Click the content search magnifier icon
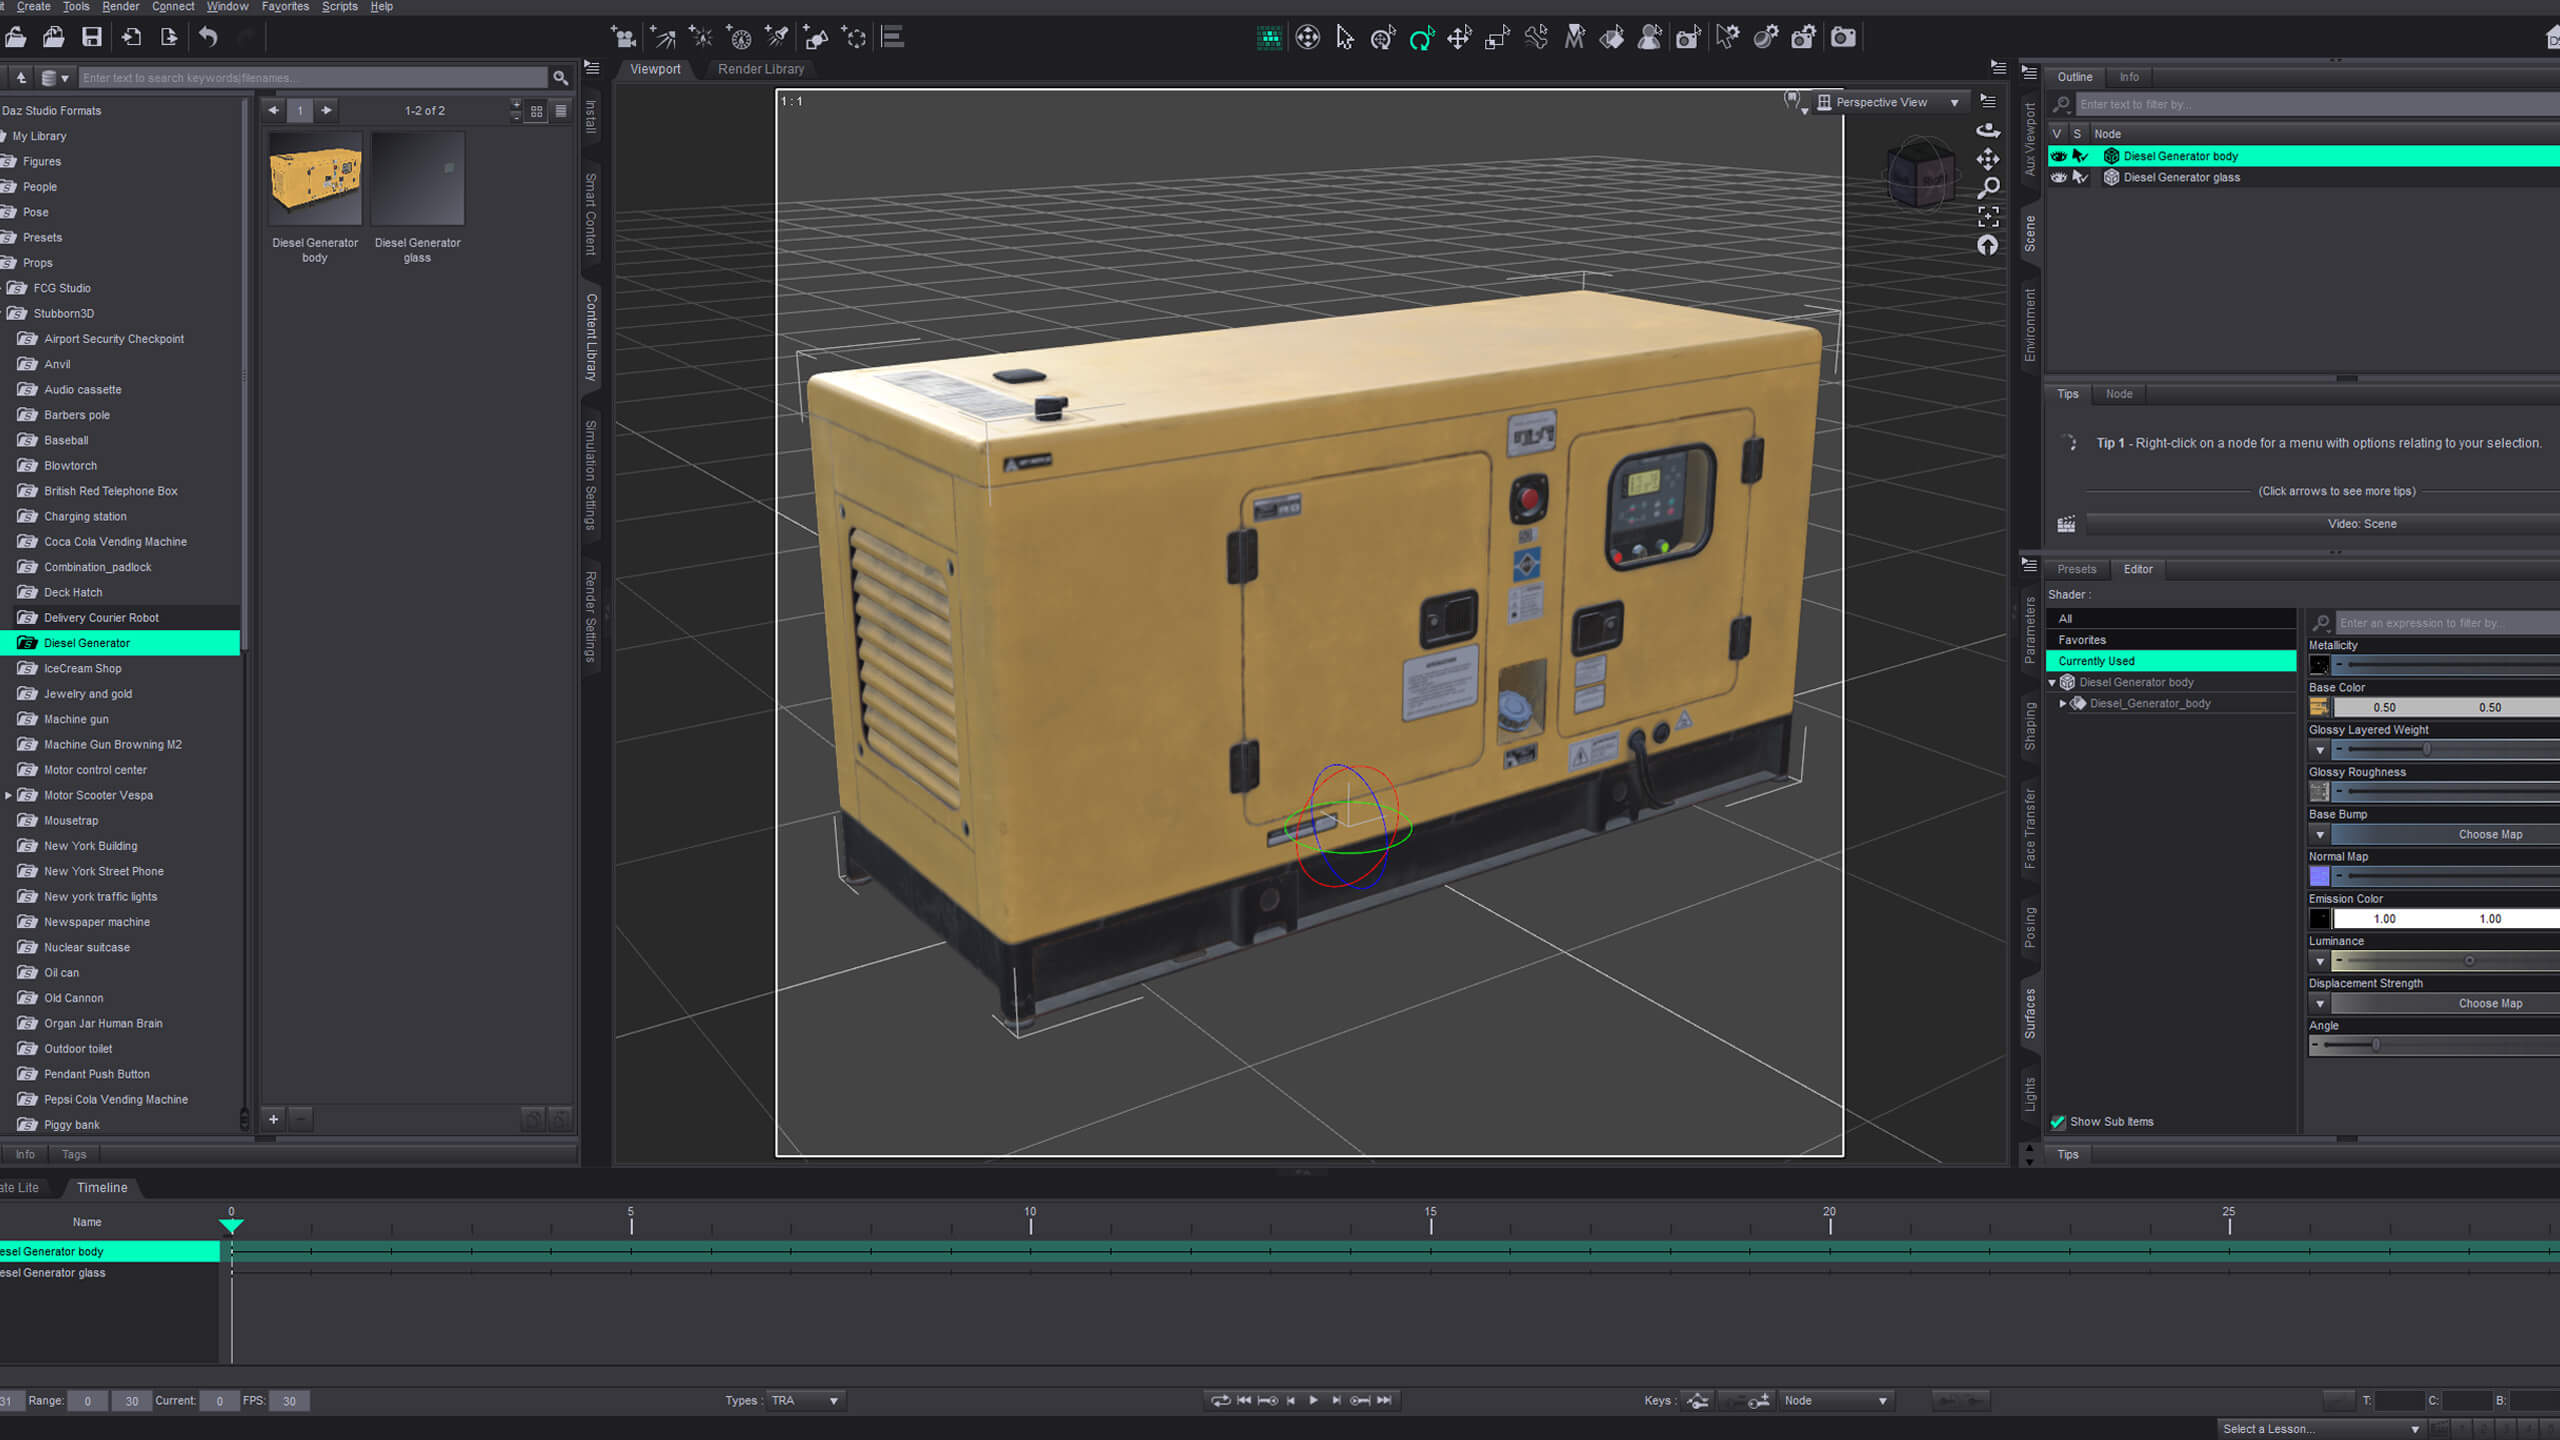Image resolution: width=2560 pixels, height=1440 pixels. 561,78
